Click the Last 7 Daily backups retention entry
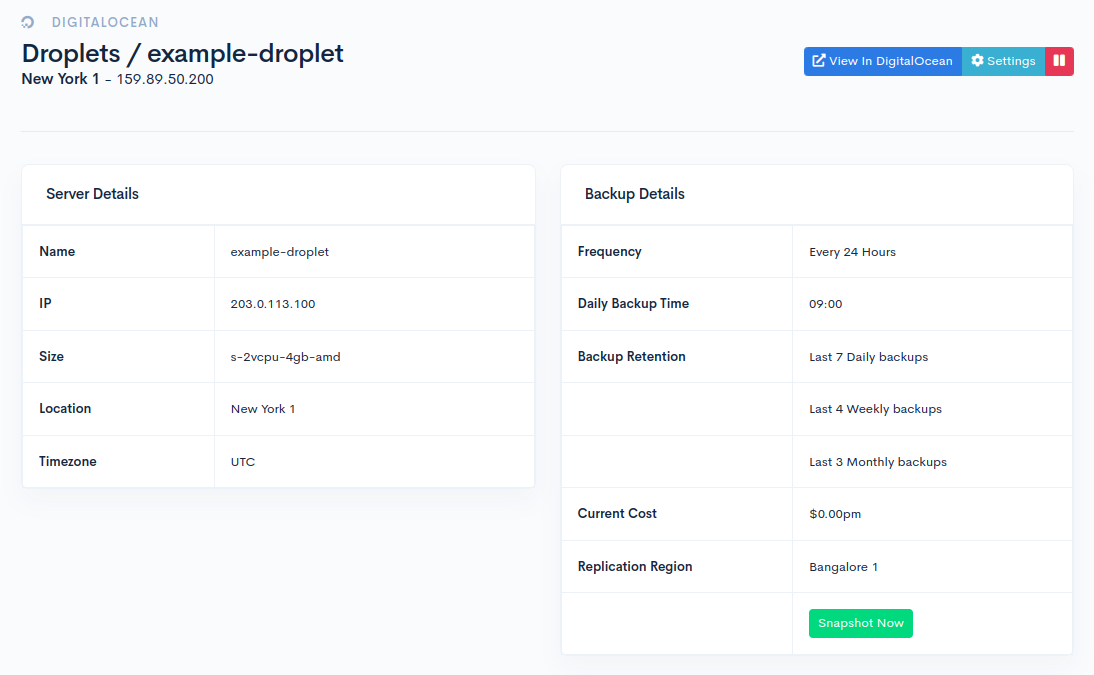1094x675 pixels. [x=868, y=356]
